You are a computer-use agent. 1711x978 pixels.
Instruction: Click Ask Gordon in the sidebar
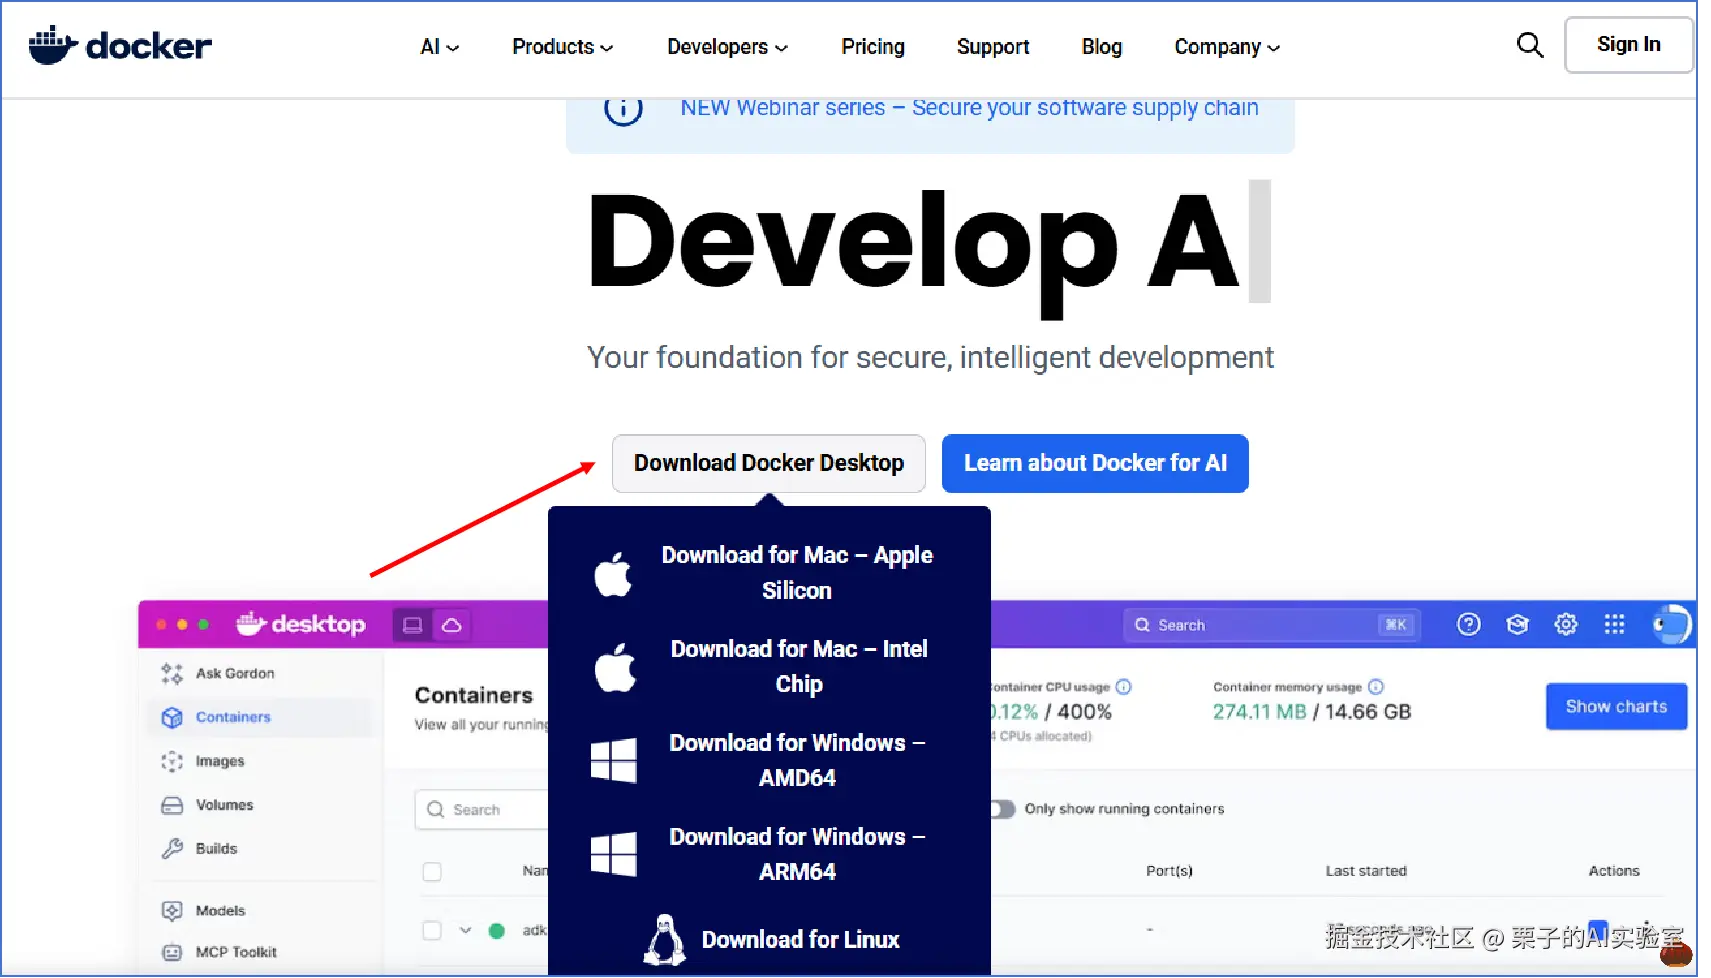click(235, 674)
